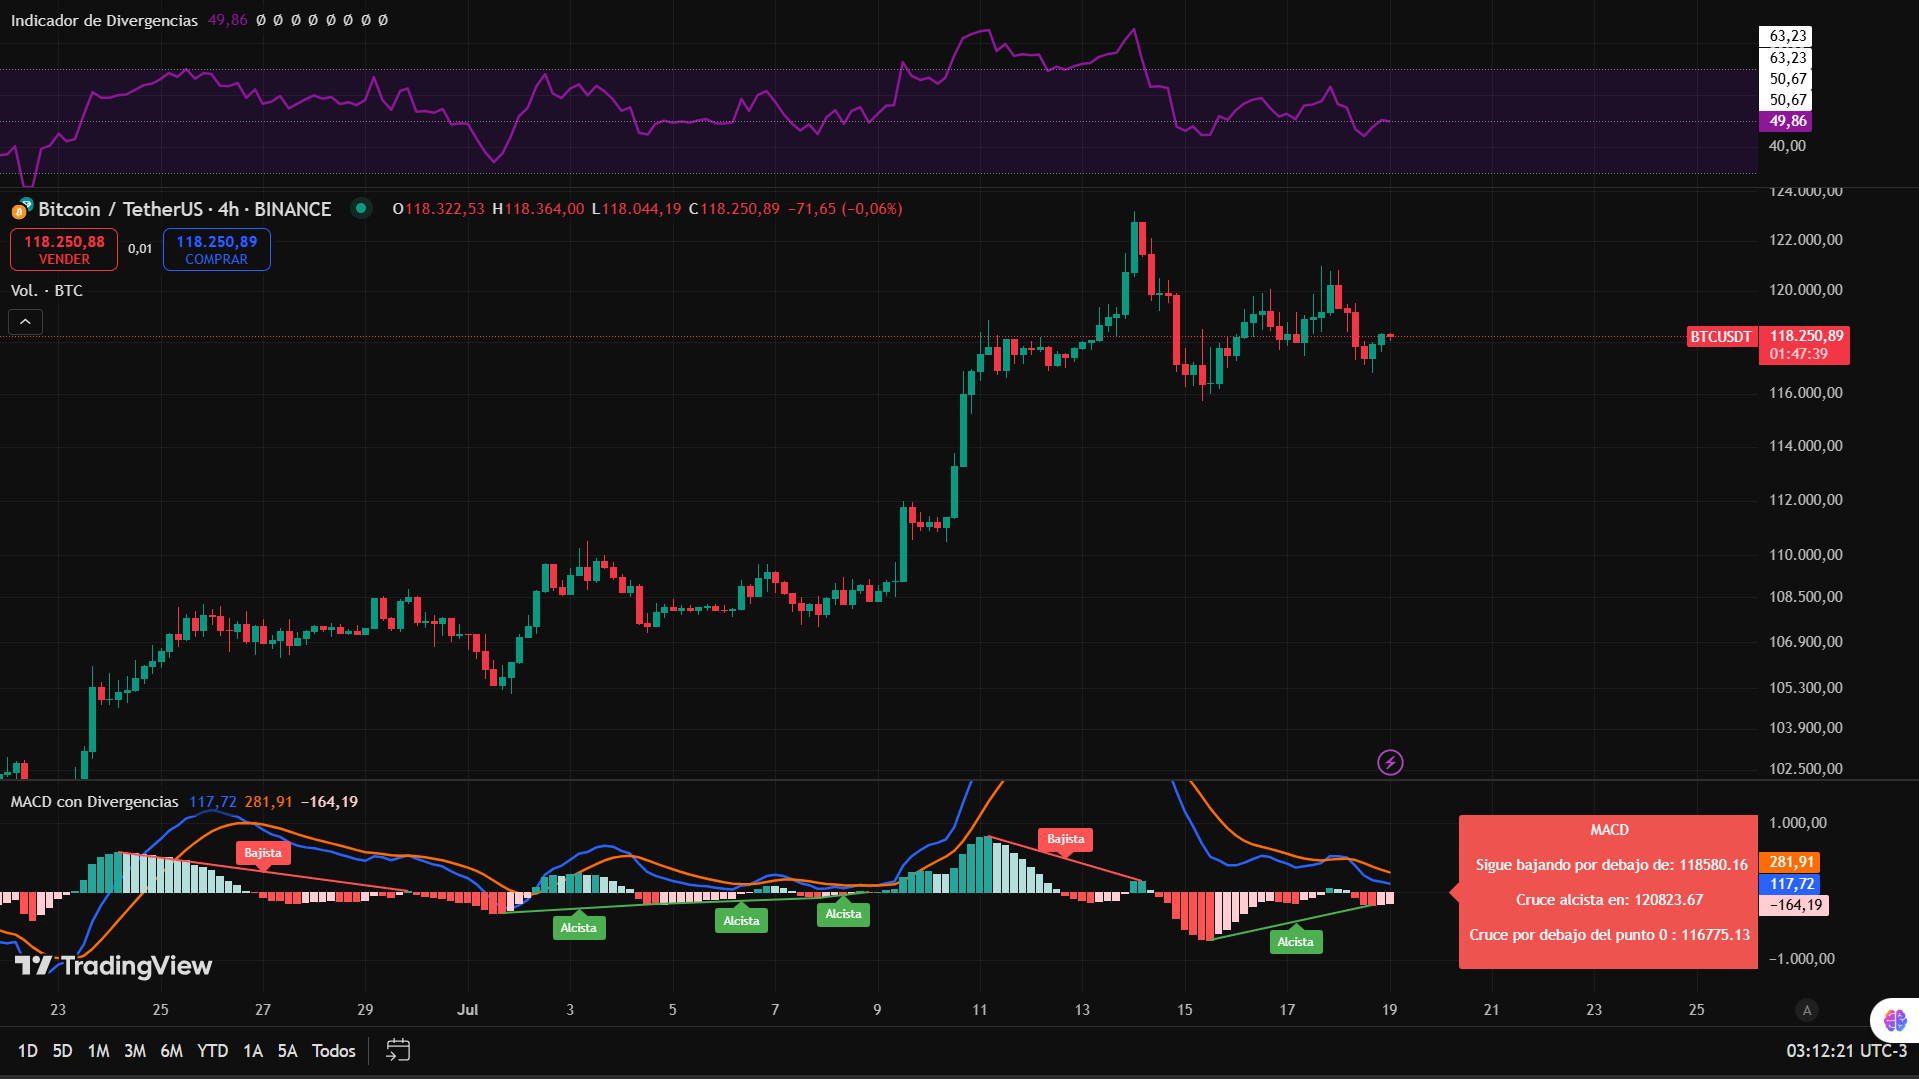
Task: Click the Vol. · BTC volume legend
Action: (46, 291)
